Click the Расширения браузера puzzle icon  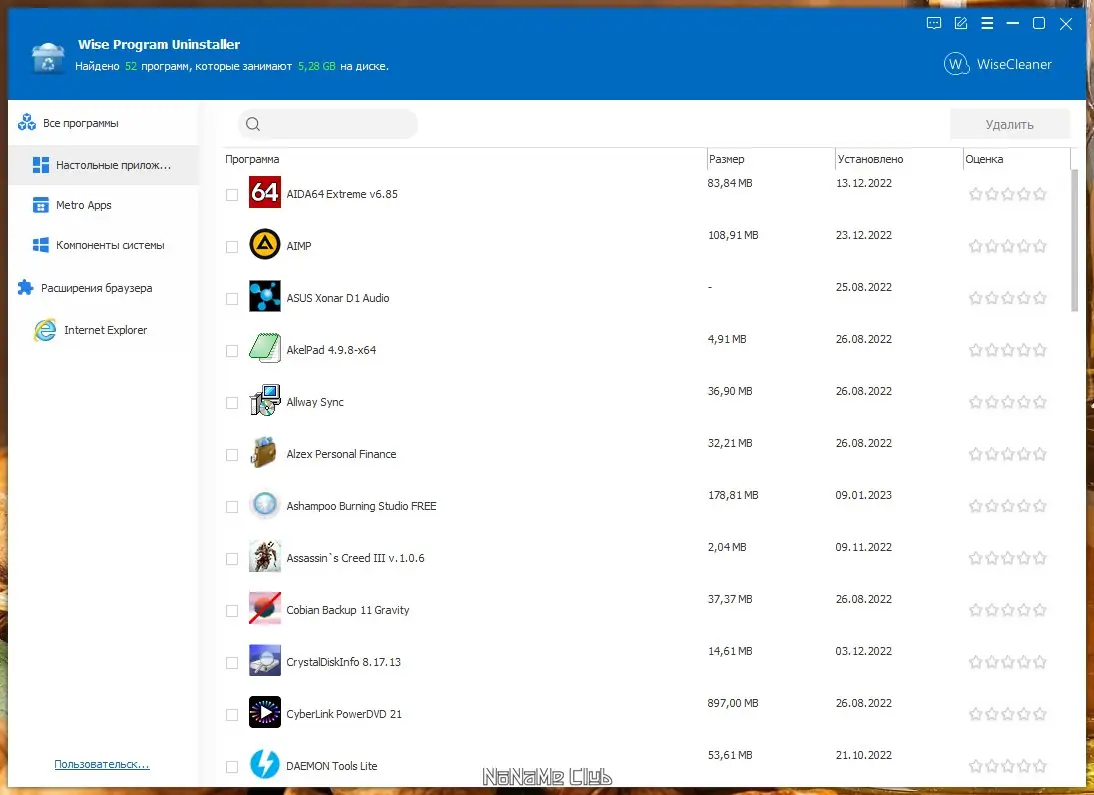25,288
